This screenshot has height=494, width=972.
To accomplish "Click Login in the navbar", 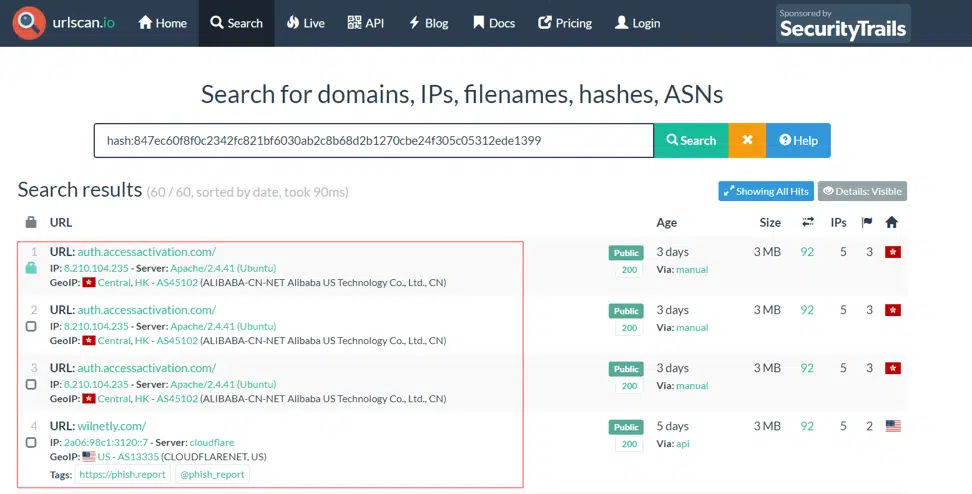I will pyautogui.click(x=637, y=23).
